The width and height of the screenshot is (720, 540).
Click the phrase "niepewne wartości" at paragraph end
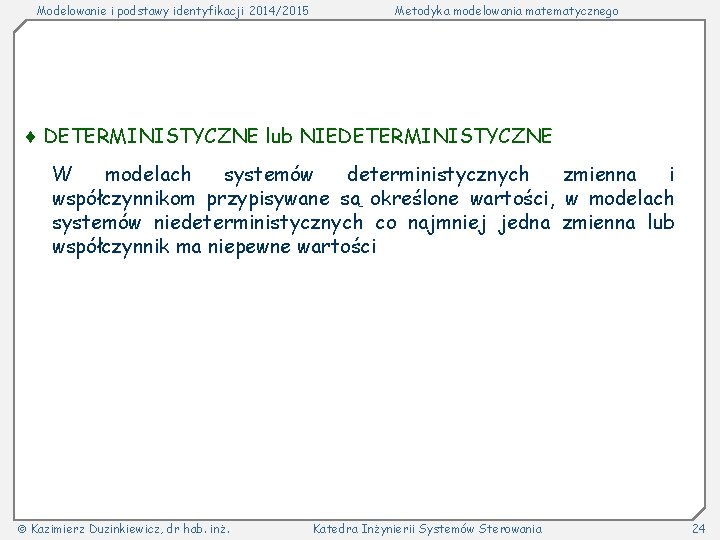[292, 248]
